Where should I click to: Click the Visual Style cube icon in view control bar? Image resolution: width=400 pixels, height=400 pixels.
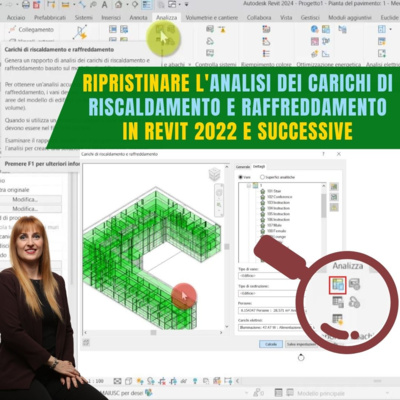tap(128, 381)
